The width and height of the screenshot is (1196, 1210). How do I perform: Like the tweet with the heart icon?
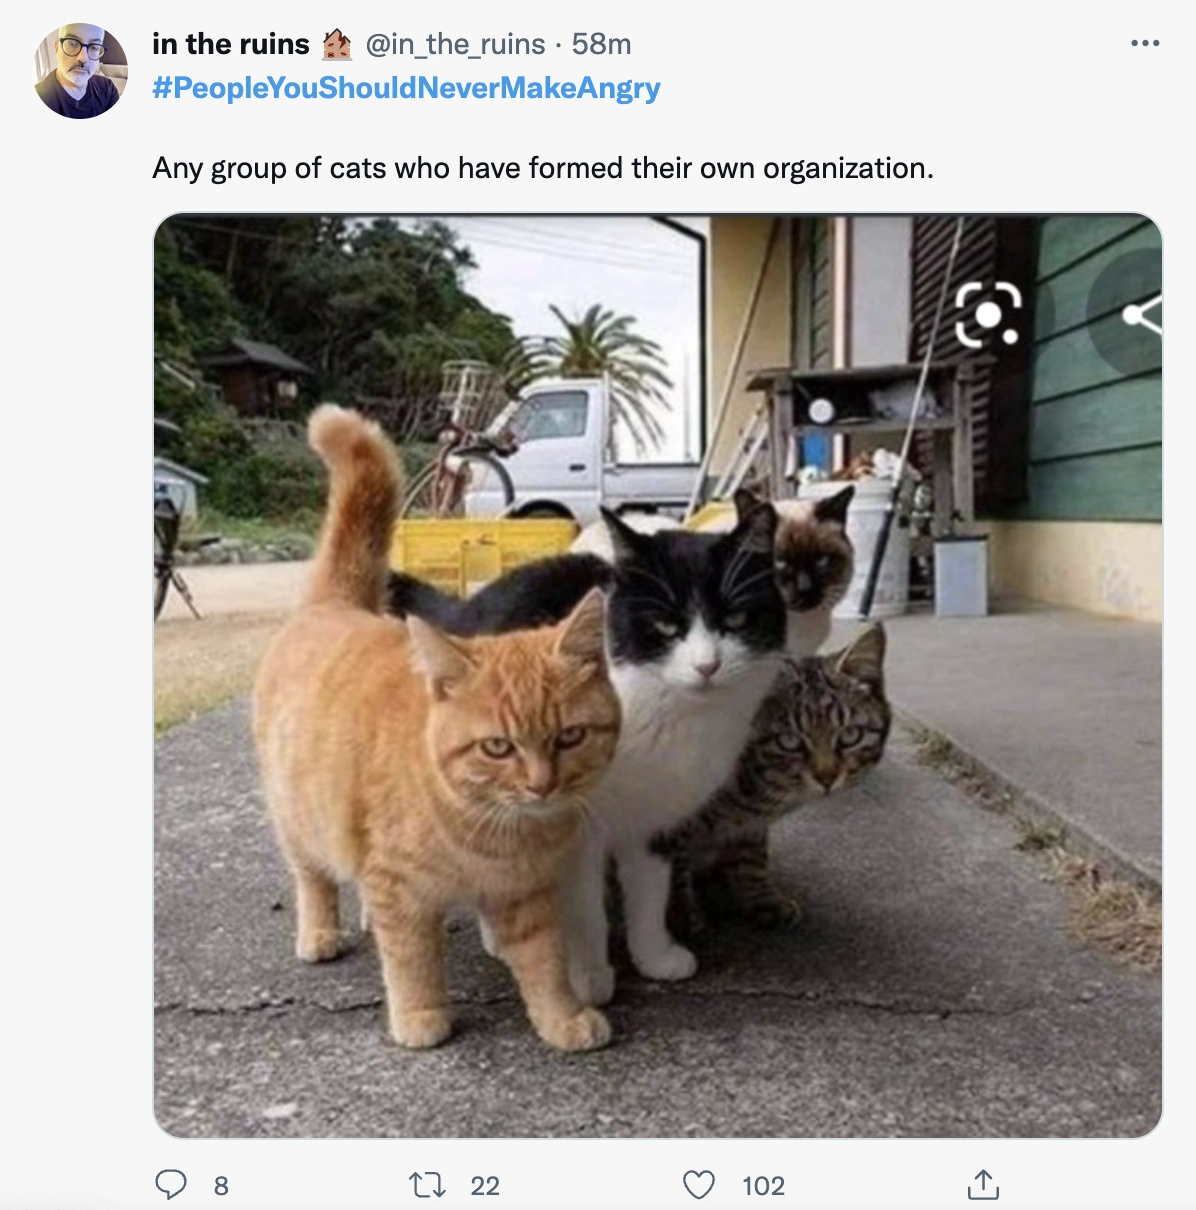[x=698, y=1185]
